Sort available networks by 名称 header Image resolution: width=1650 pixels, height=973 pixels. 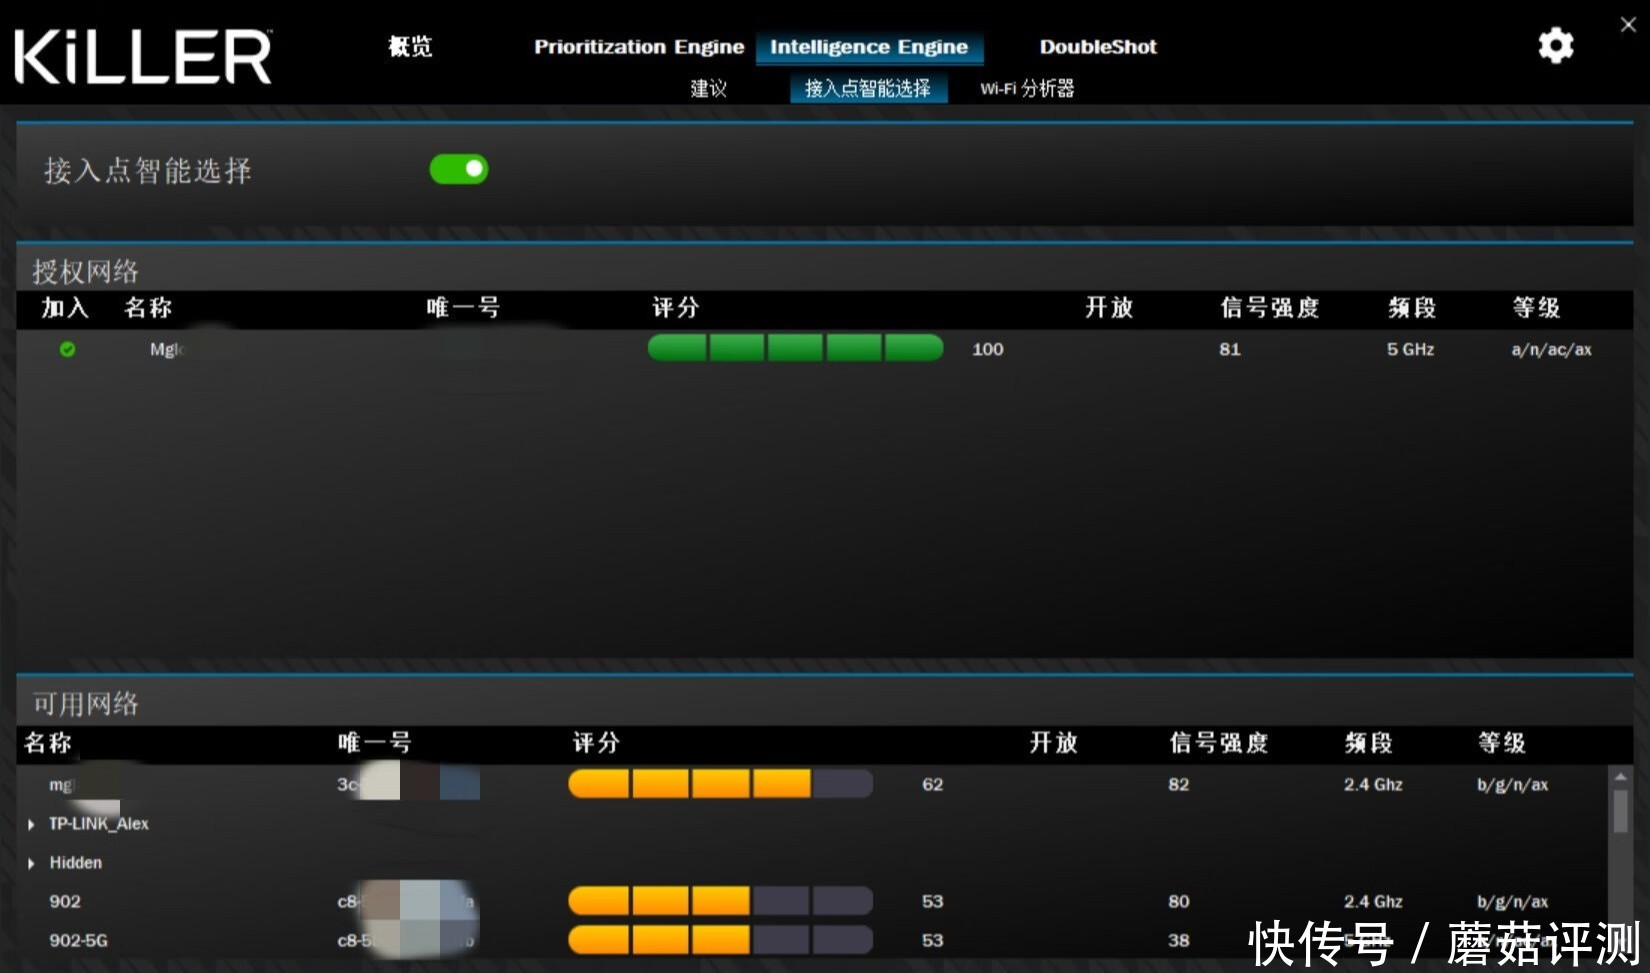point(48,743)
